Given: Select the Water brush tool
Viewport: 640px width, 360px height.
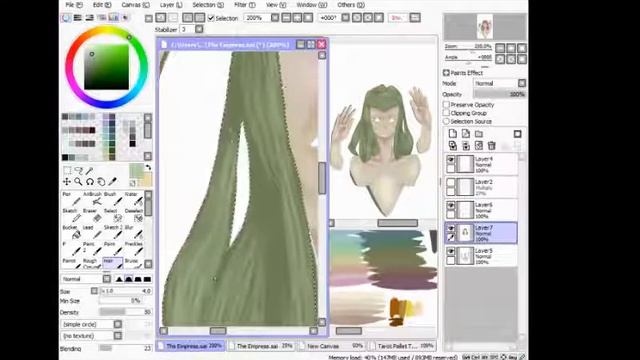Looking at the screenshot, I should pyautogui.click(x=134, y=198).
